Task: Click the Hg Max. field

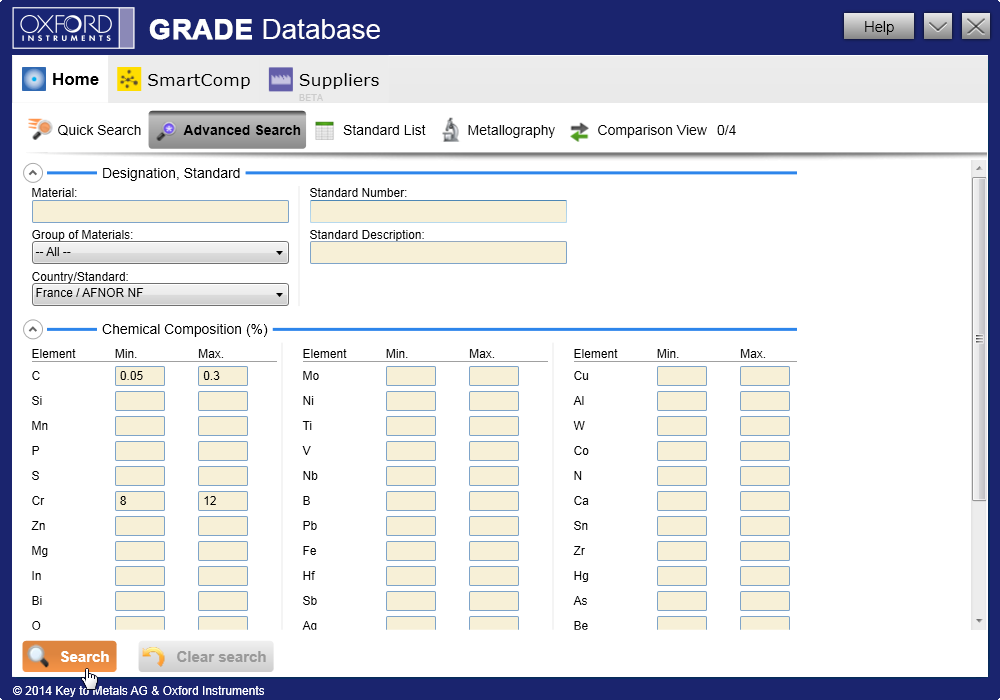Action: coord(765,576)
